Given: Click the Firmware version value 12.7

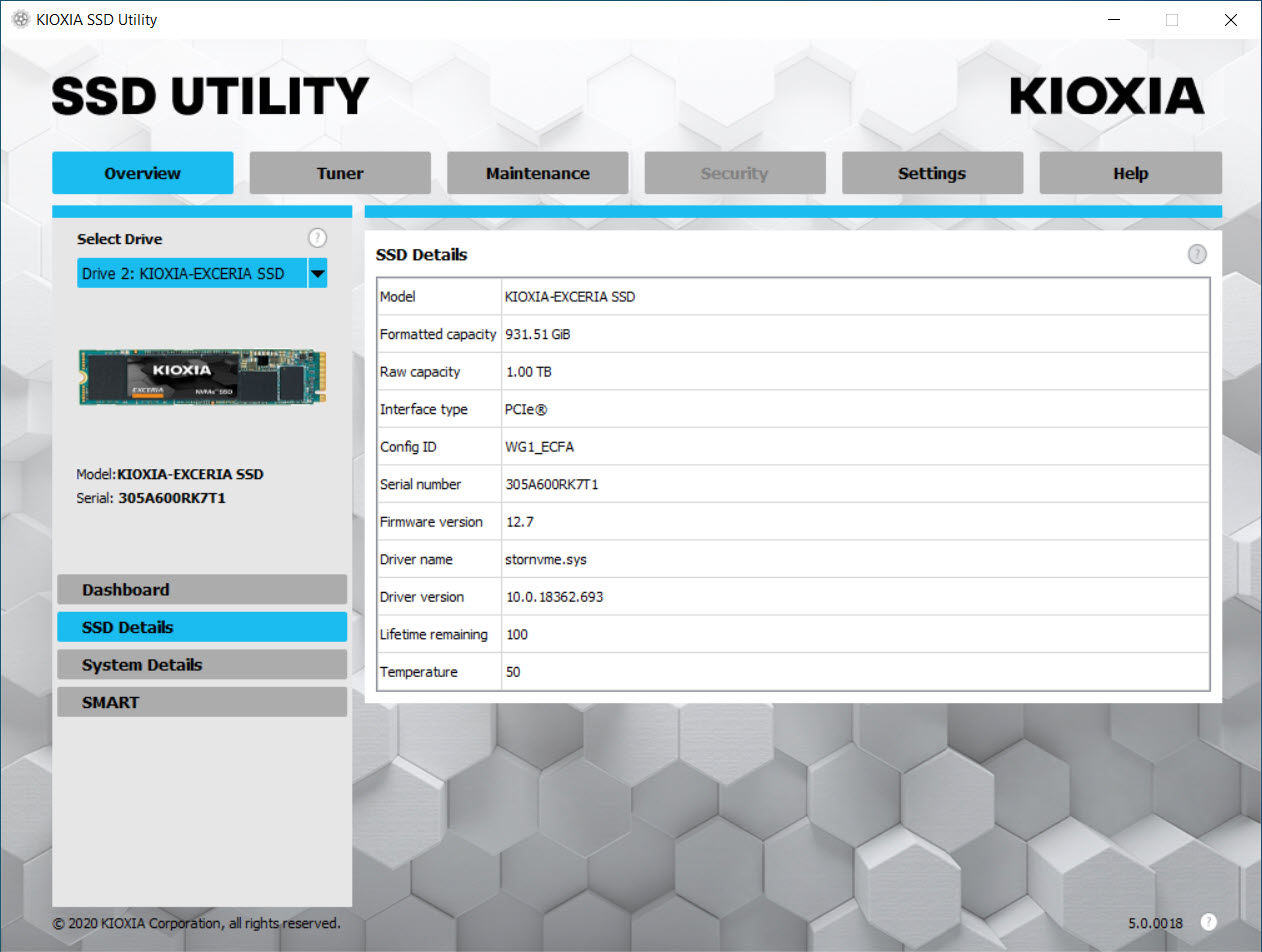Looking at the screenshot, I should 520,522.
